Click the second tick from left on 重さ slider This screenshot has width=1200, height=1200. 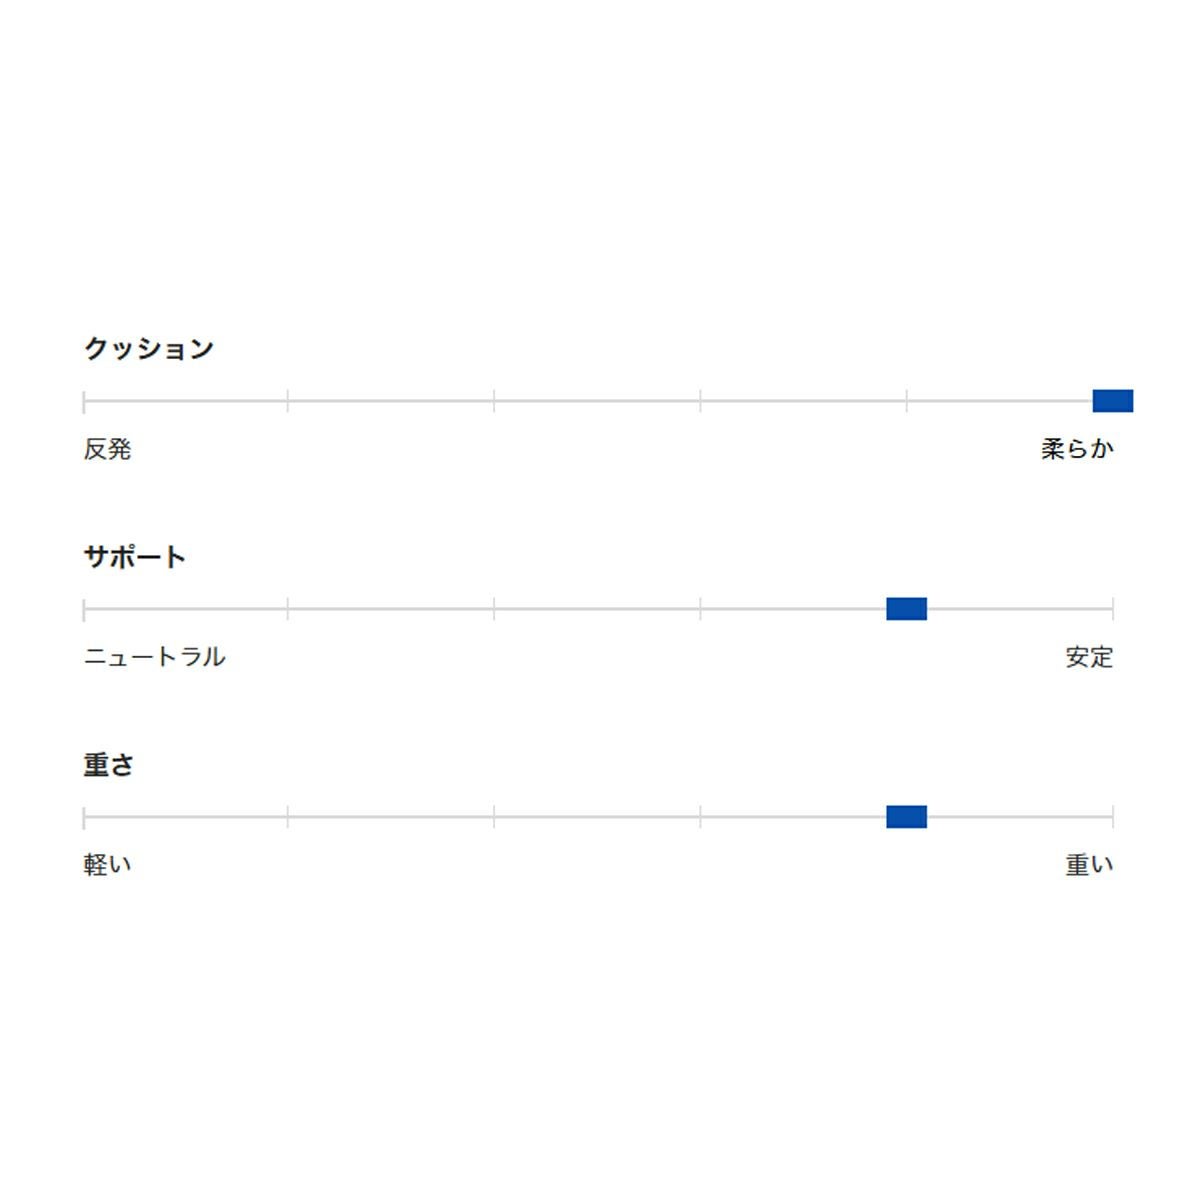point(288,817)
